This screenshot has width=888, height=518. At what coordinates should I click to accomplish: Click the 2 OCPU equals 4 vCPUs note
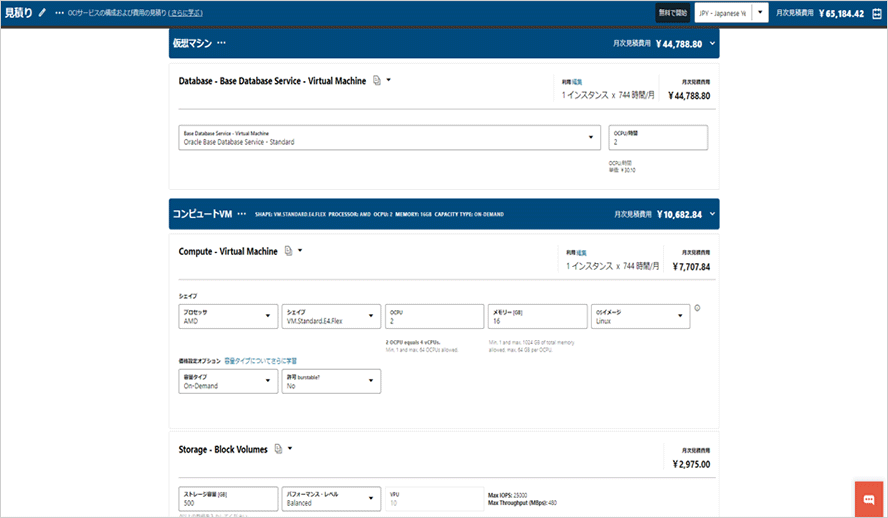[x=413, y=343]
